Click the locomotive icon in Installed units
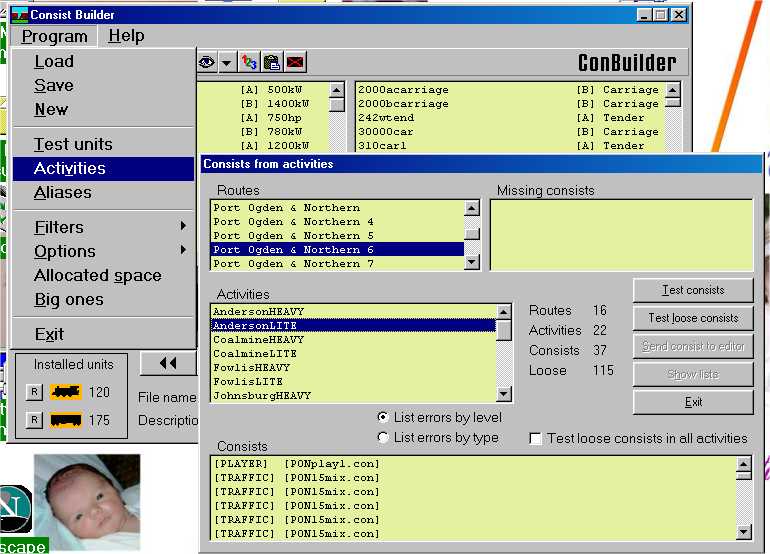The height and width of the screenshot is (554, 770). tap(66, 392)
